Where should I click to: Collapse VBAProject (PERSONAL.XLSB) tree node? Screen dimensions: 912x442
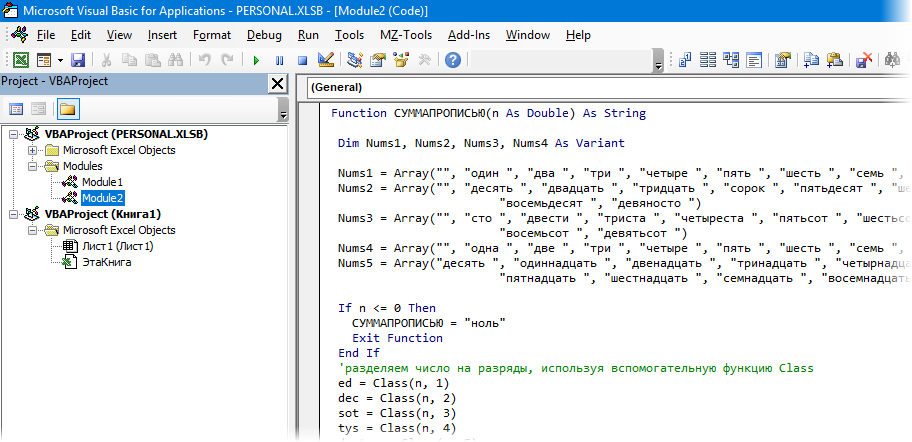14,134
